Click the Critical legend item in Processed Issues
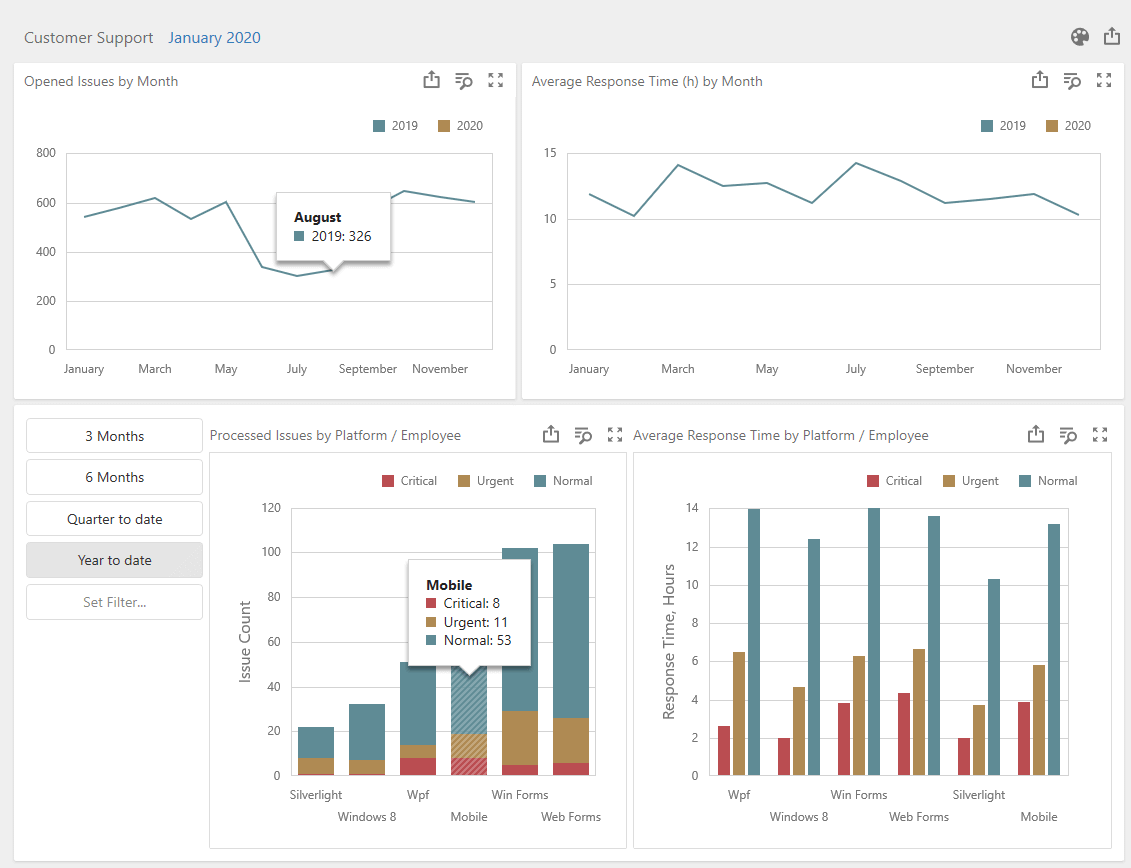The width and height of the screenshot is (1131, 868). pos(409,481)
